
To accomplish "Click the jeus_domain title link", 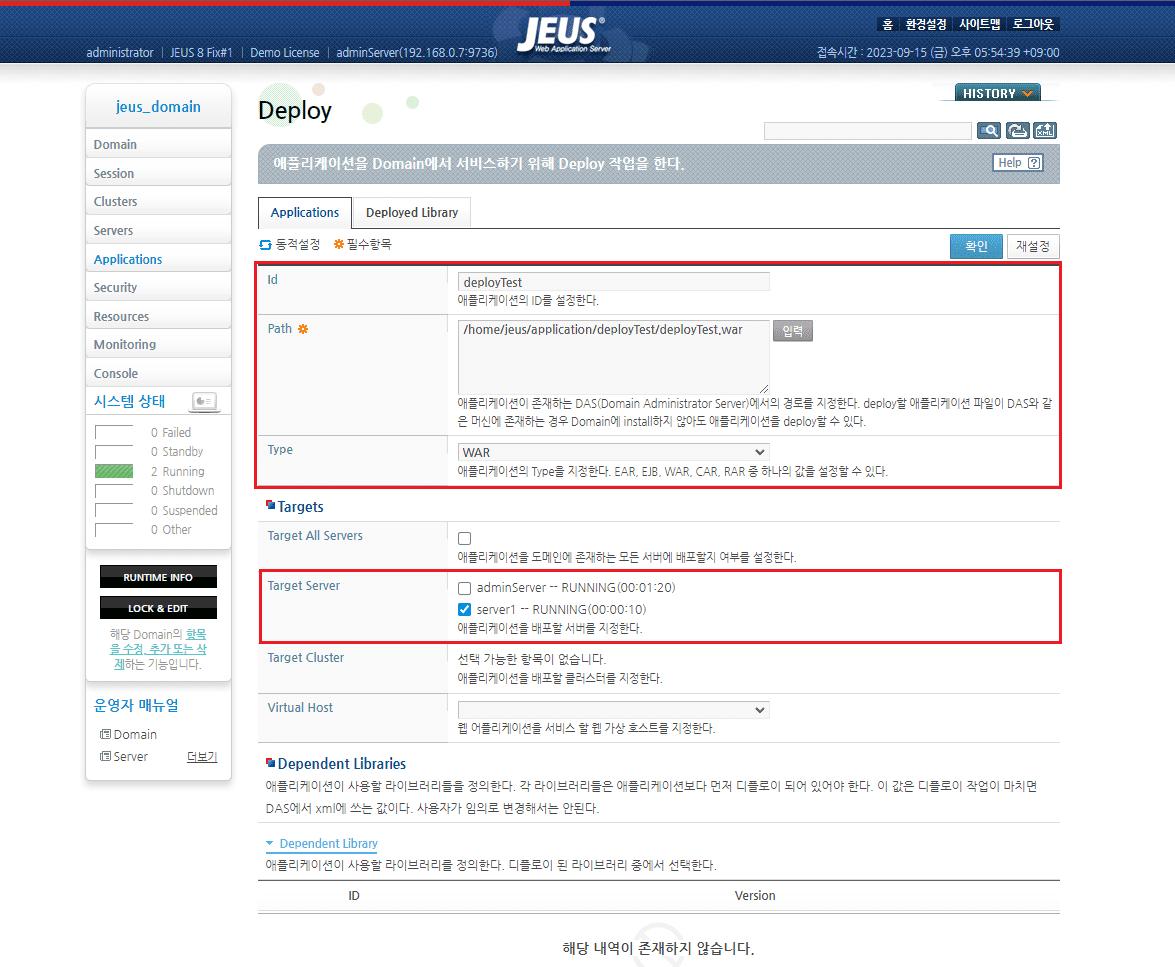I will coord(158,106).
